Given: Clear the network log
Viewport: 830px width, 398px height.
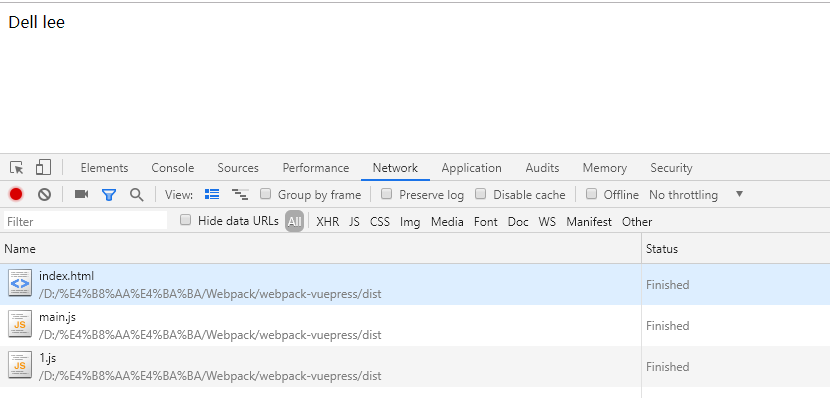Looking at the screenshot, I should pyautogui.click(x=44, y=195).
